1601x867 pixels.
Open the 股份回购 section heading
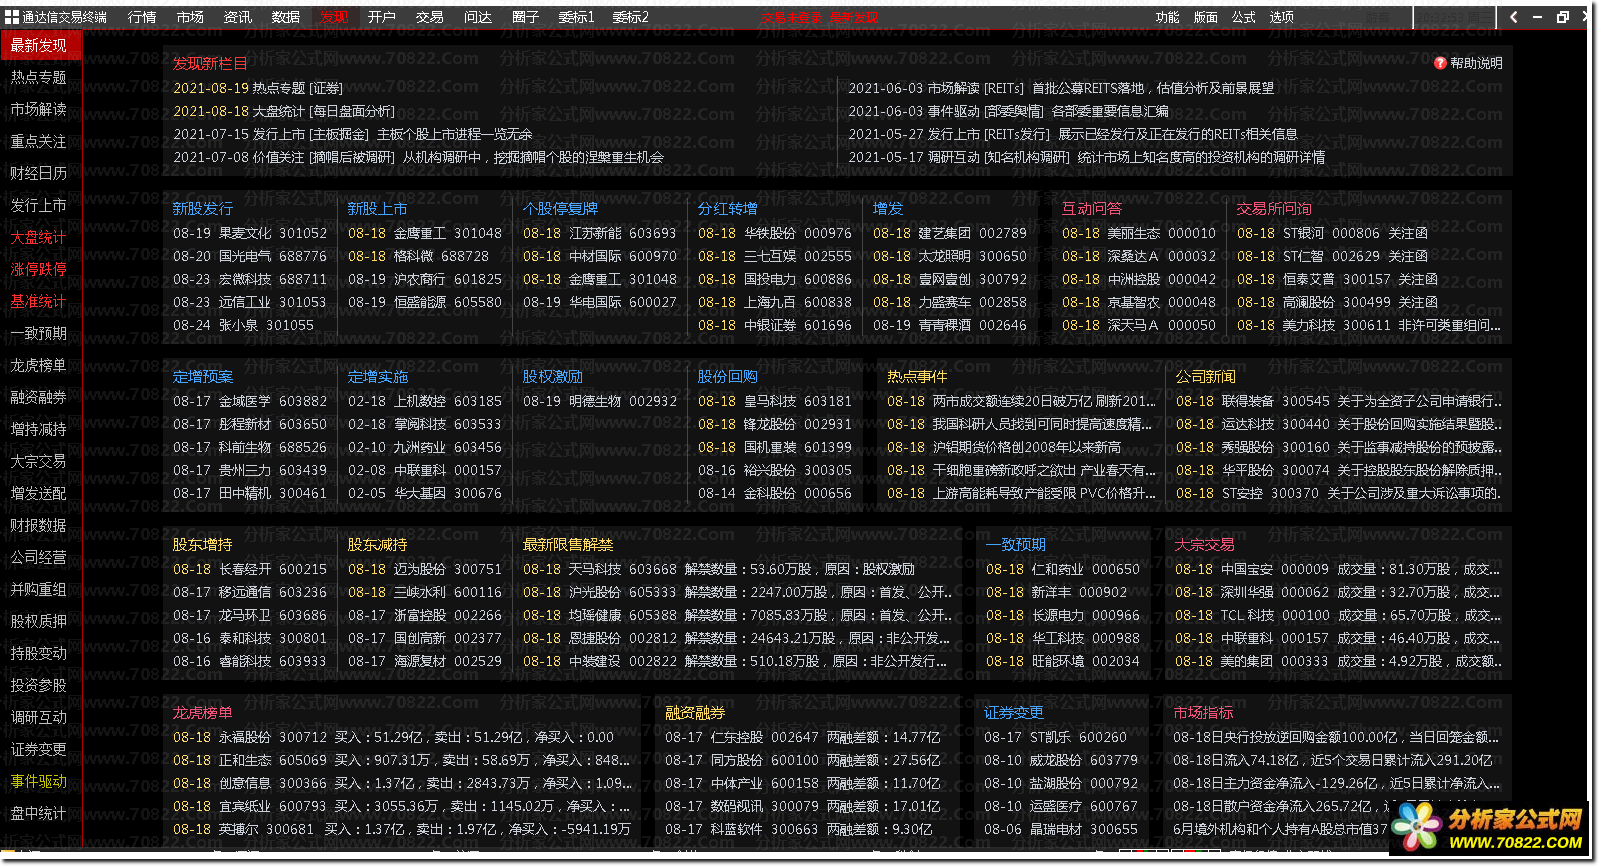(728, 376)
